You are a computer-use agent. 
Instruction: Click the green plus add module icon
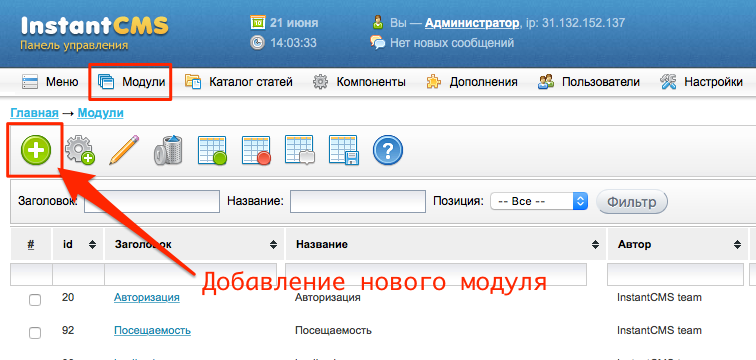(x=36, y=150)
